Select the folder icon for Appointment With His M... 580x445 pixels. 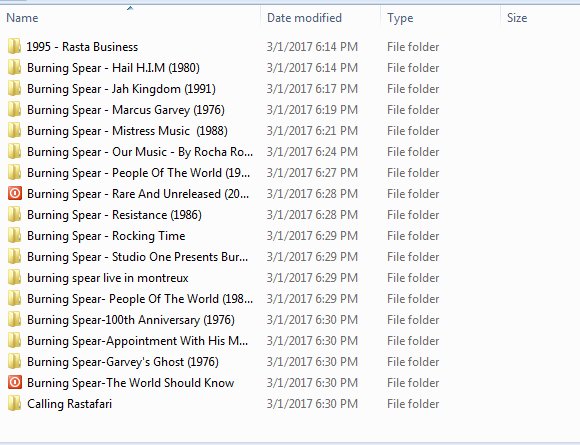pos(14,341)
